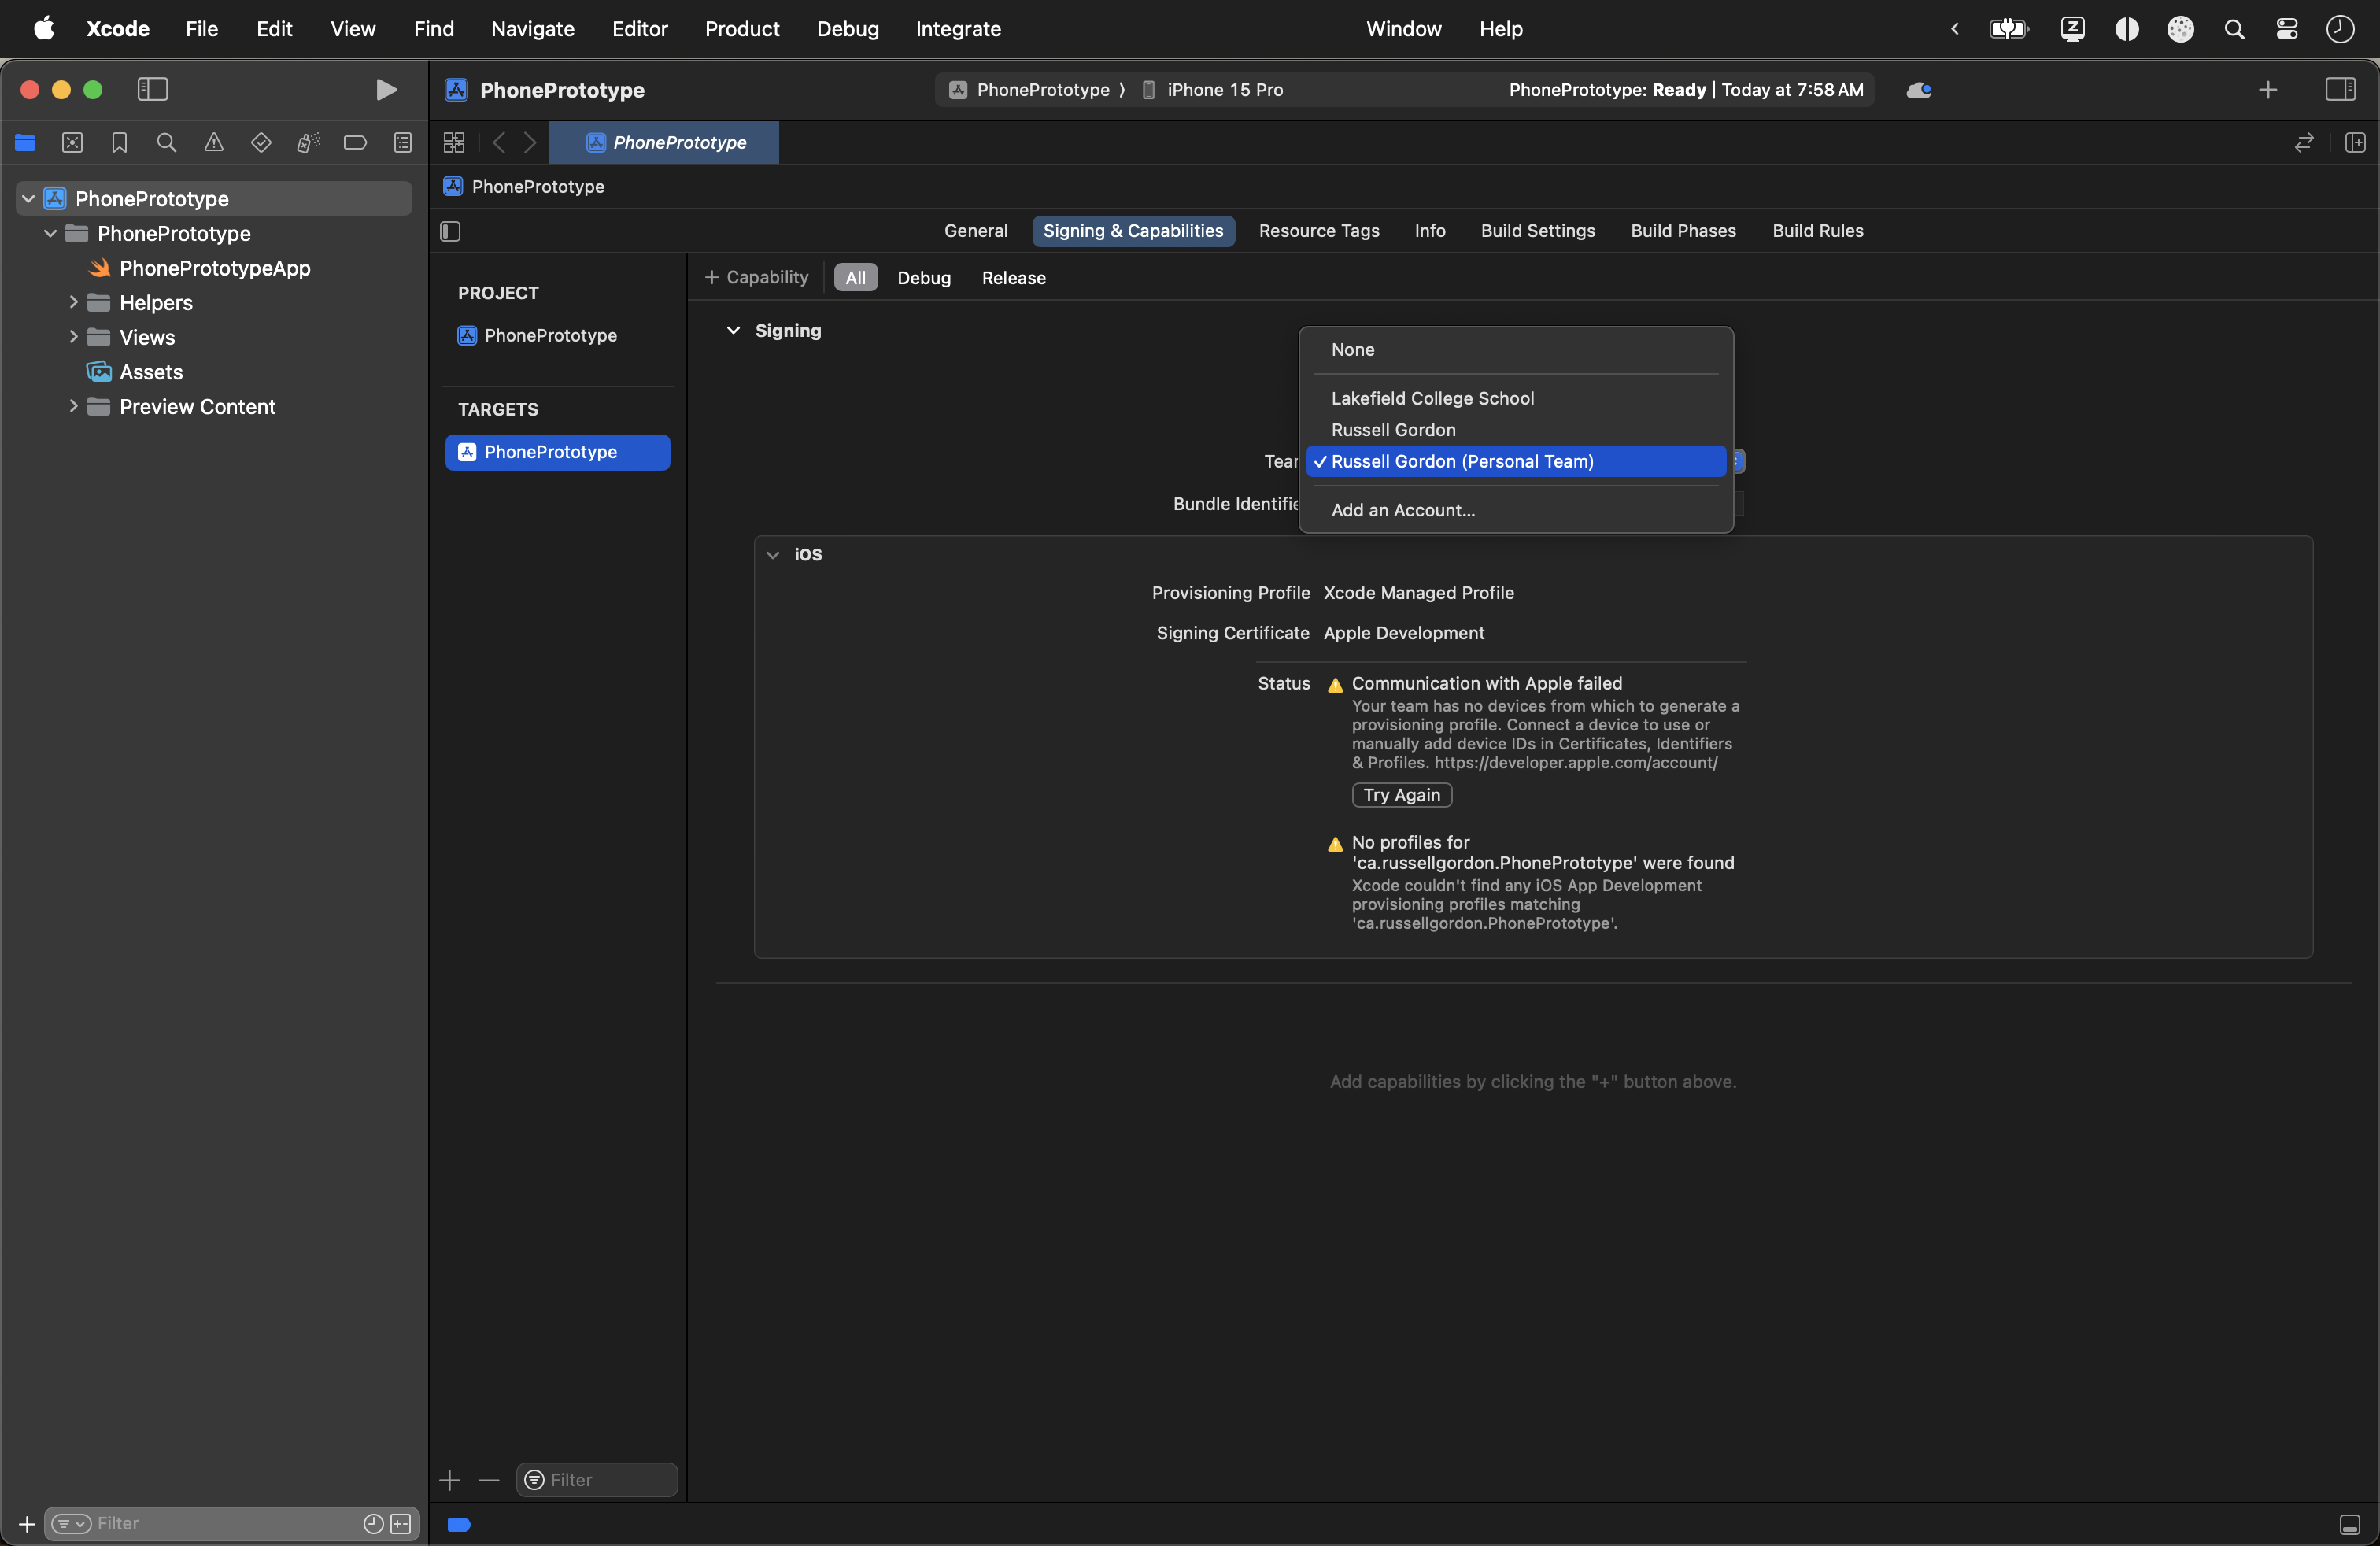Image resolution: width=2380 pixels, height=1546 pixels.
Task: Select Lakefield College School team
Action: click(x=1432, y=398)
